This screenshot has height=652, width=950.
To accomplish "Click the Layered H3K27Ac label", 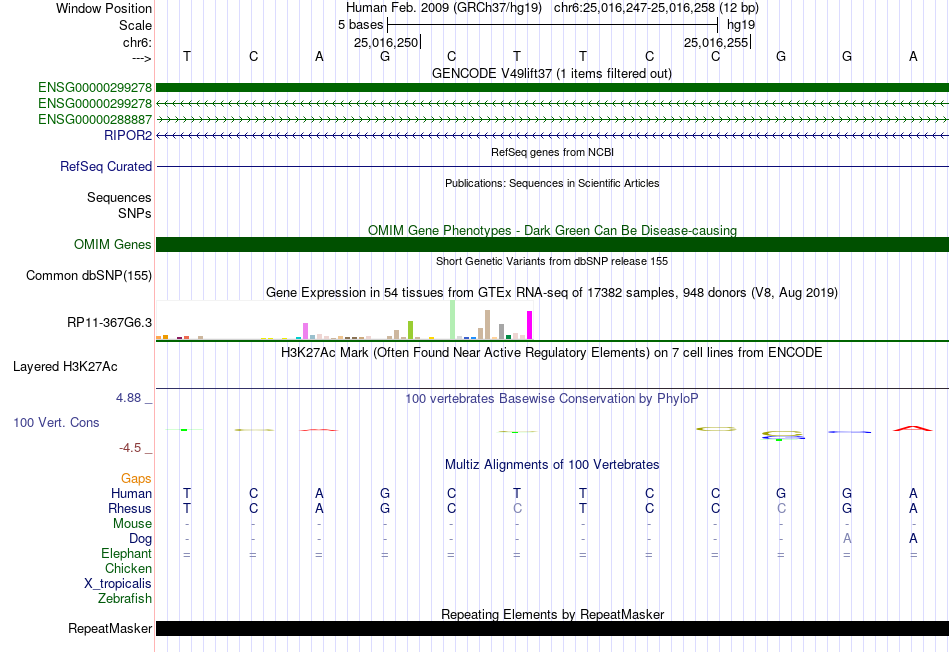I will 65,367.
